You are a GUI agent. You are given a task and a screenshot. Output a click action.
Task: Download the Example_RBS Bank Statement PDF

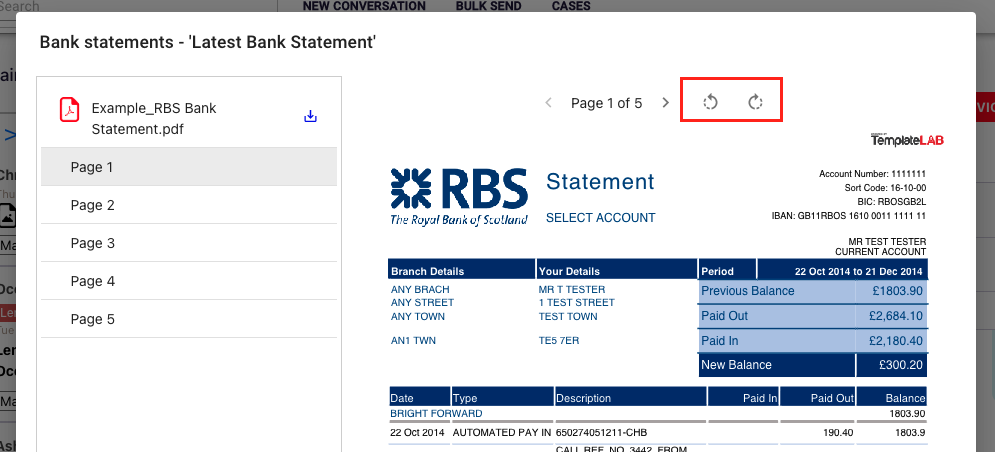[310, 117]
